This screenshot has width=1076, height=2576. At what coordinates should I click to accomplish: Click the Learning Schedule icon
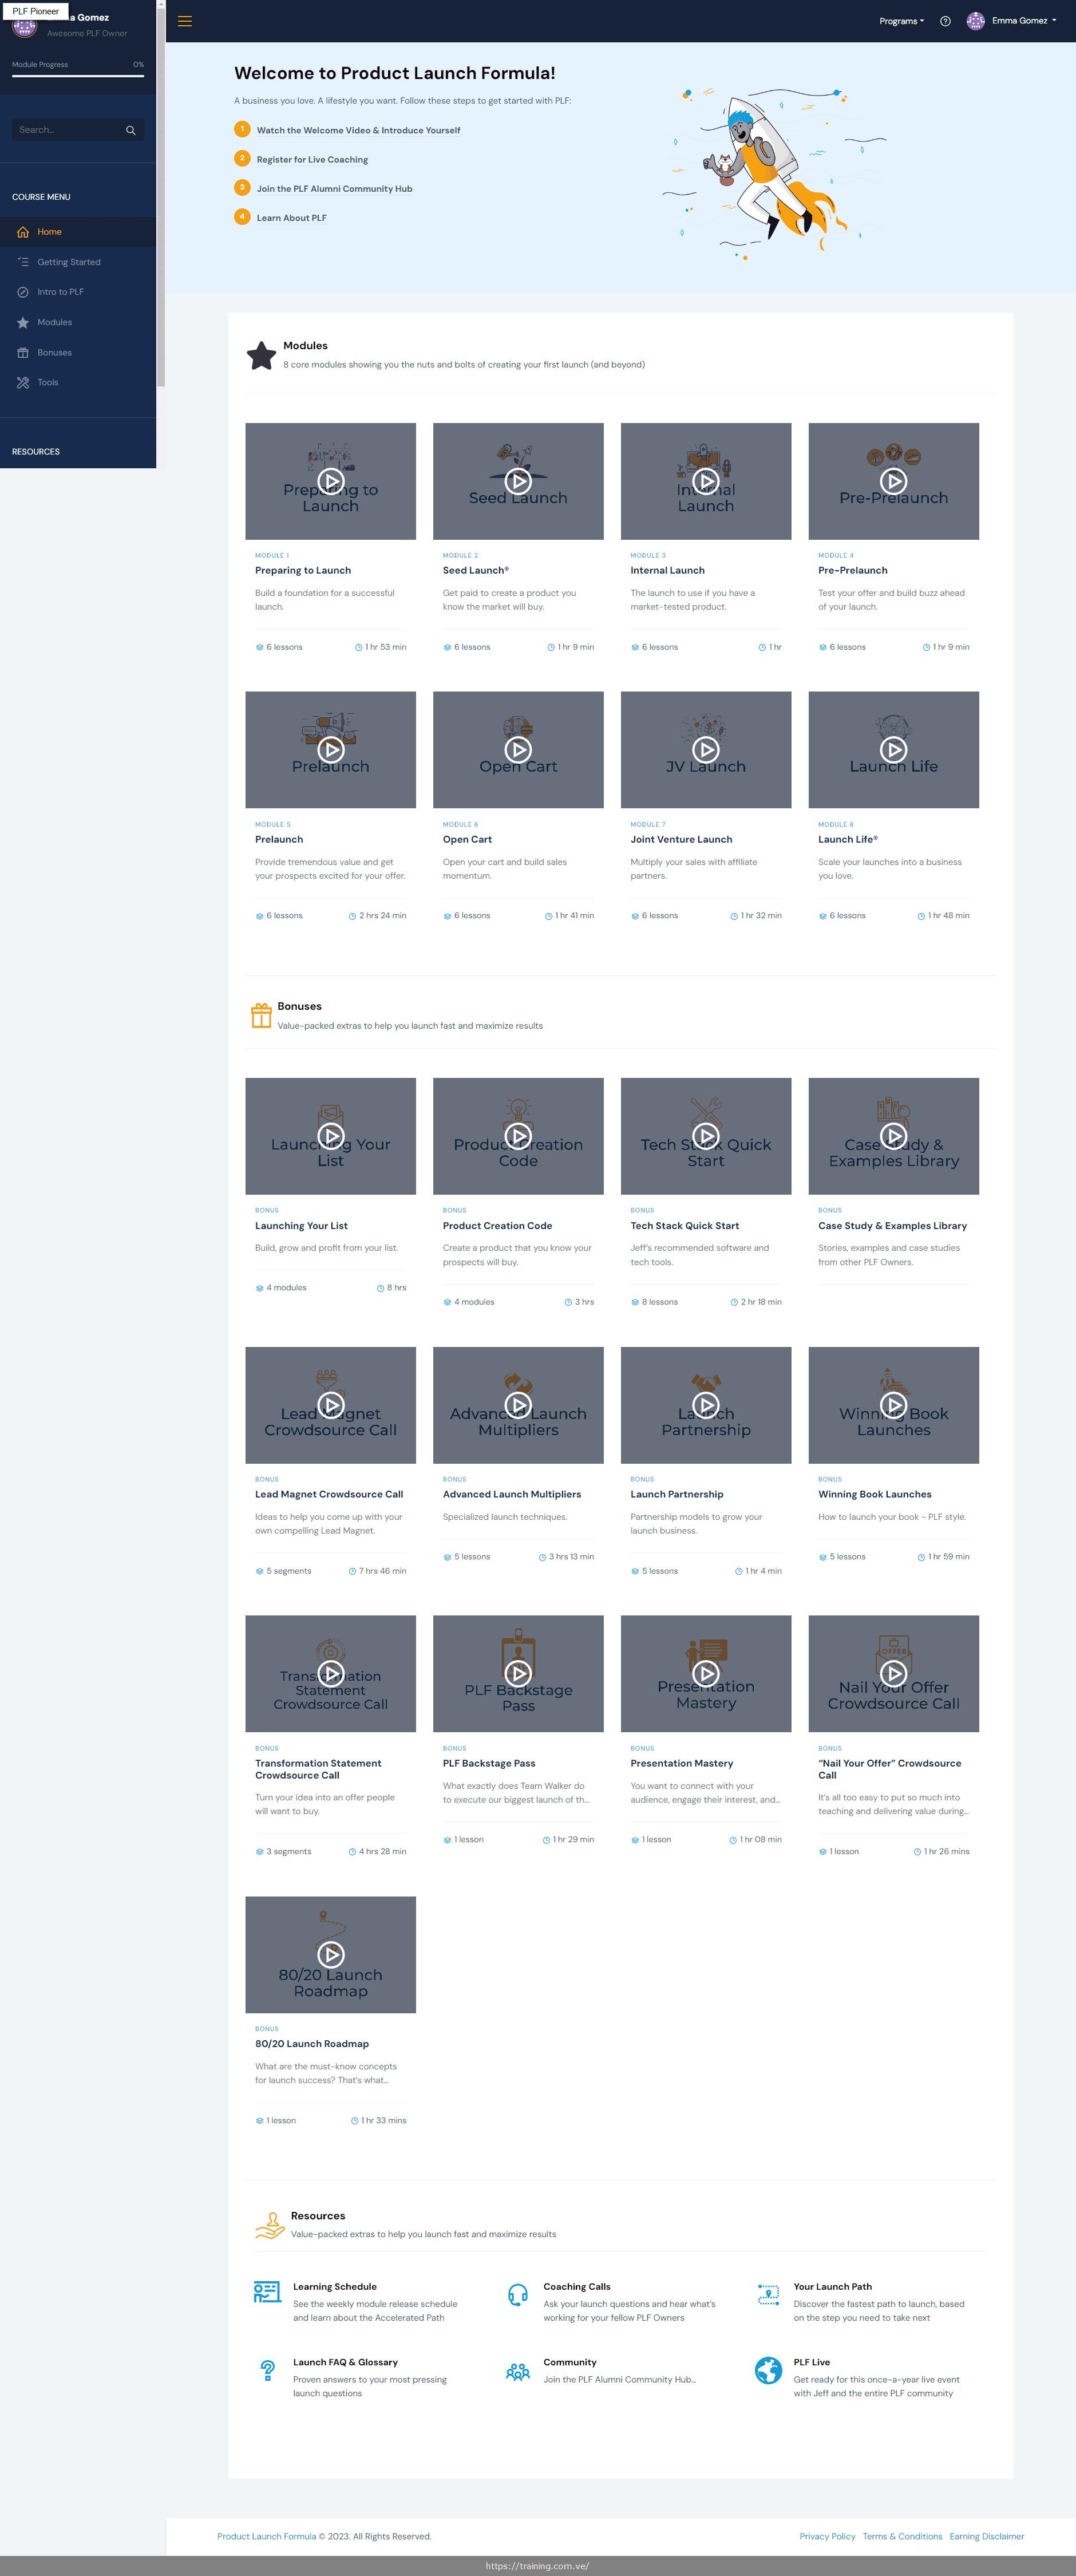tap(267, 2292)
